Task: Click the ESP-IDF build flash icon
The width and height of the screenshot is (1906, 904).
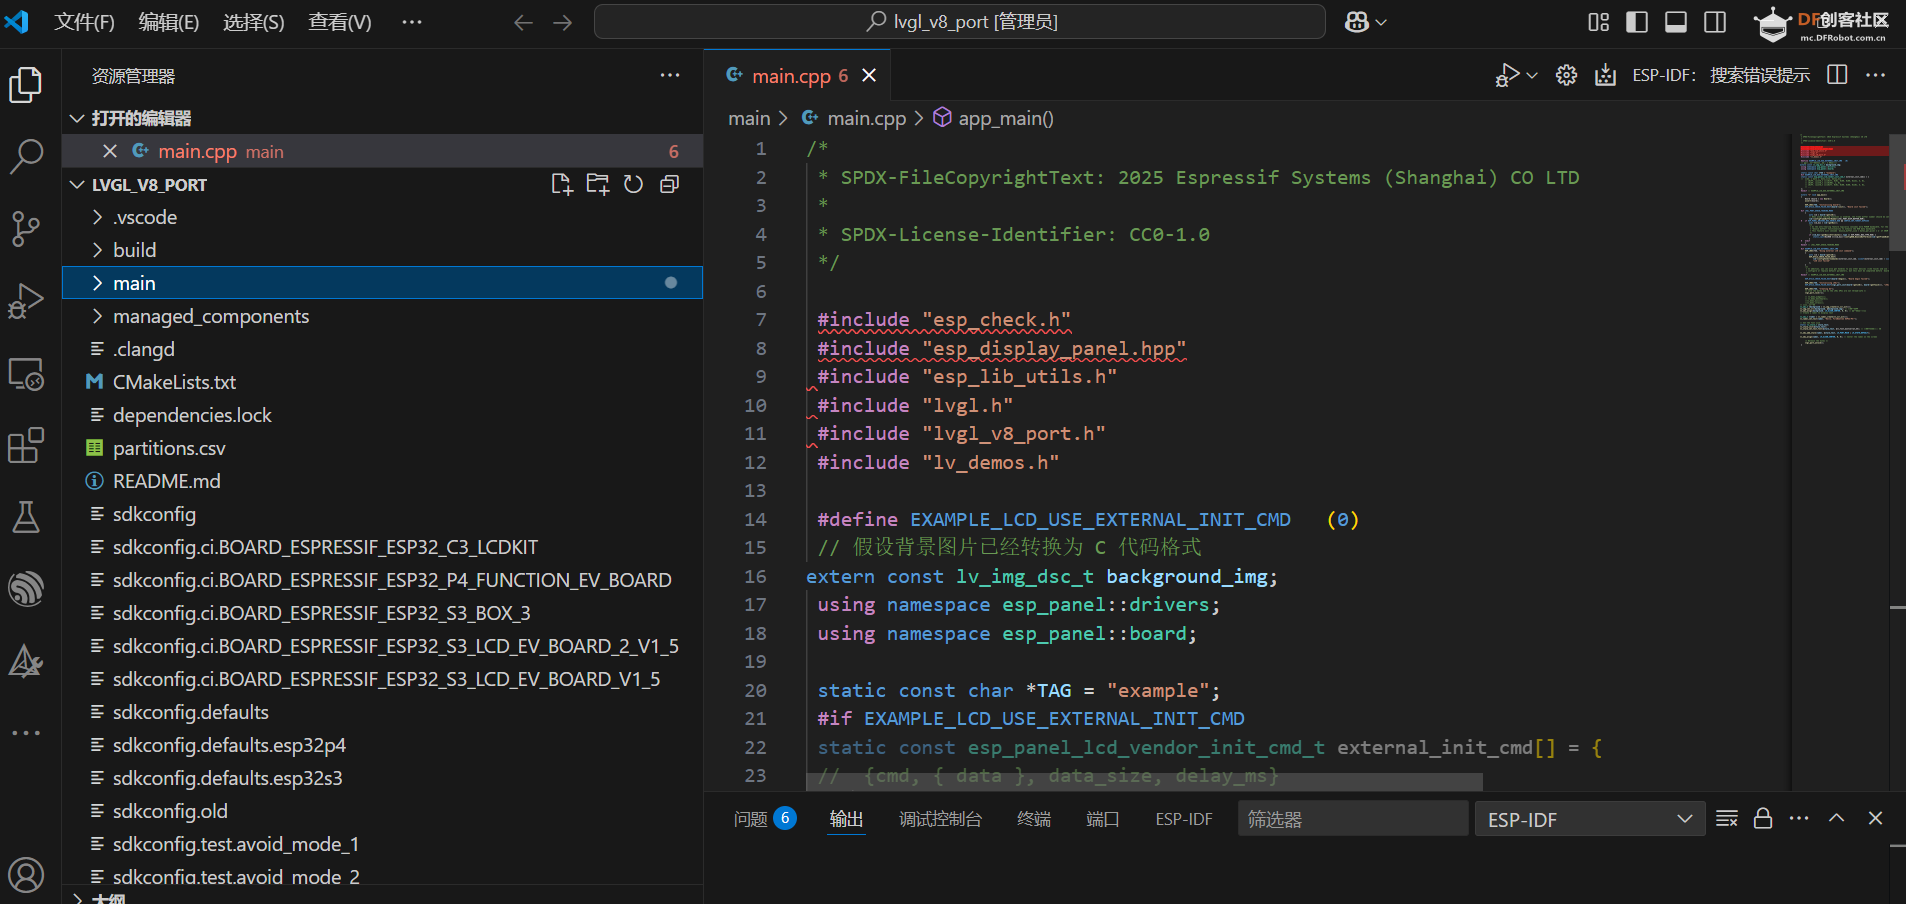Action: (x=1605, y=75)
